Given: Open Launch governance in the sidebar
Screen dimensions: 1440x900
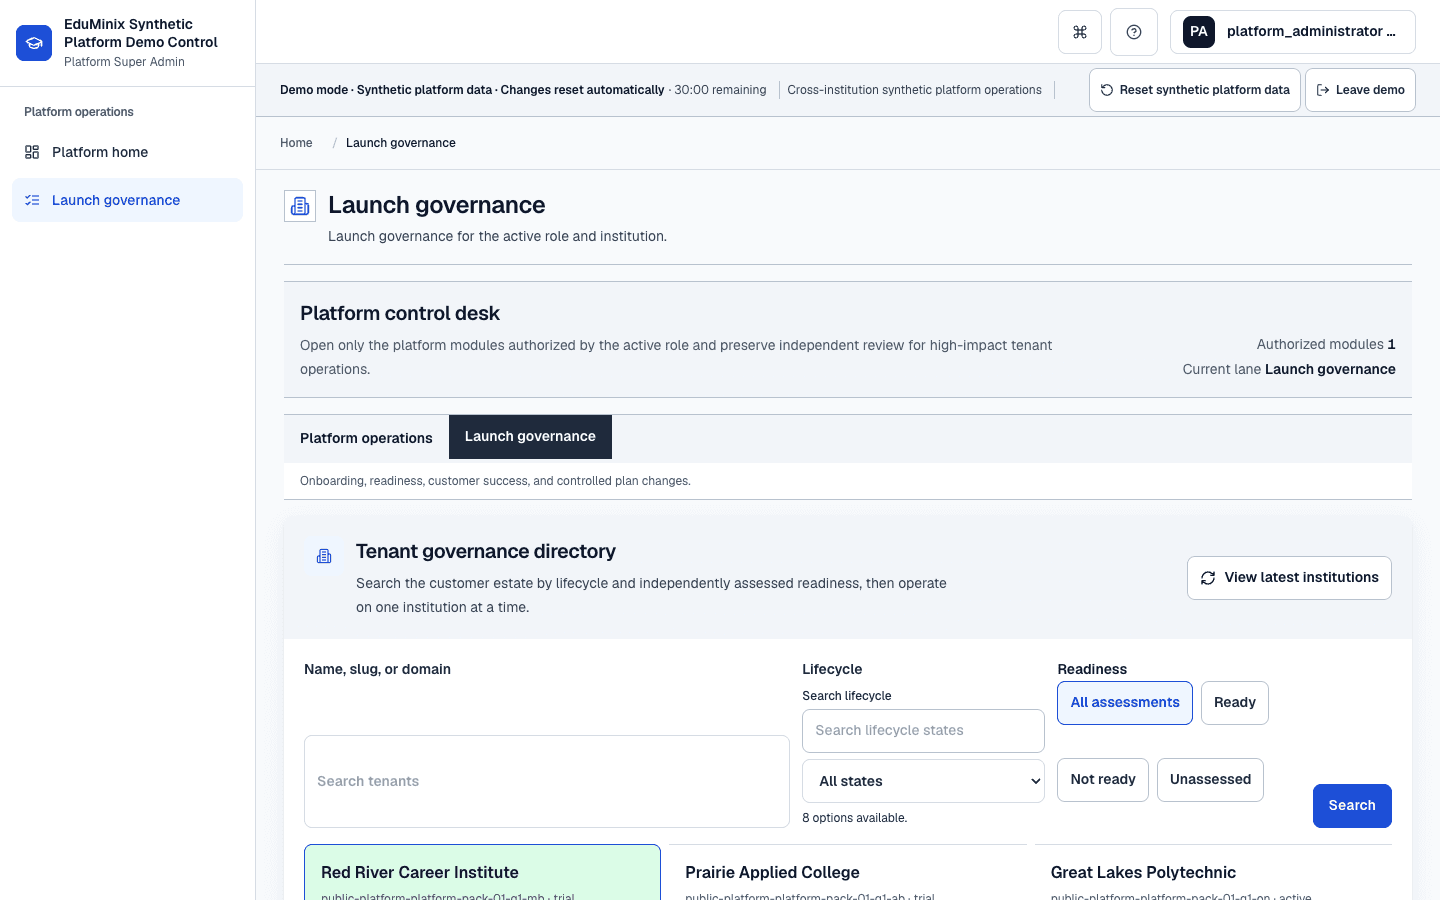Looking at the screenshot, I should (127, 200).
